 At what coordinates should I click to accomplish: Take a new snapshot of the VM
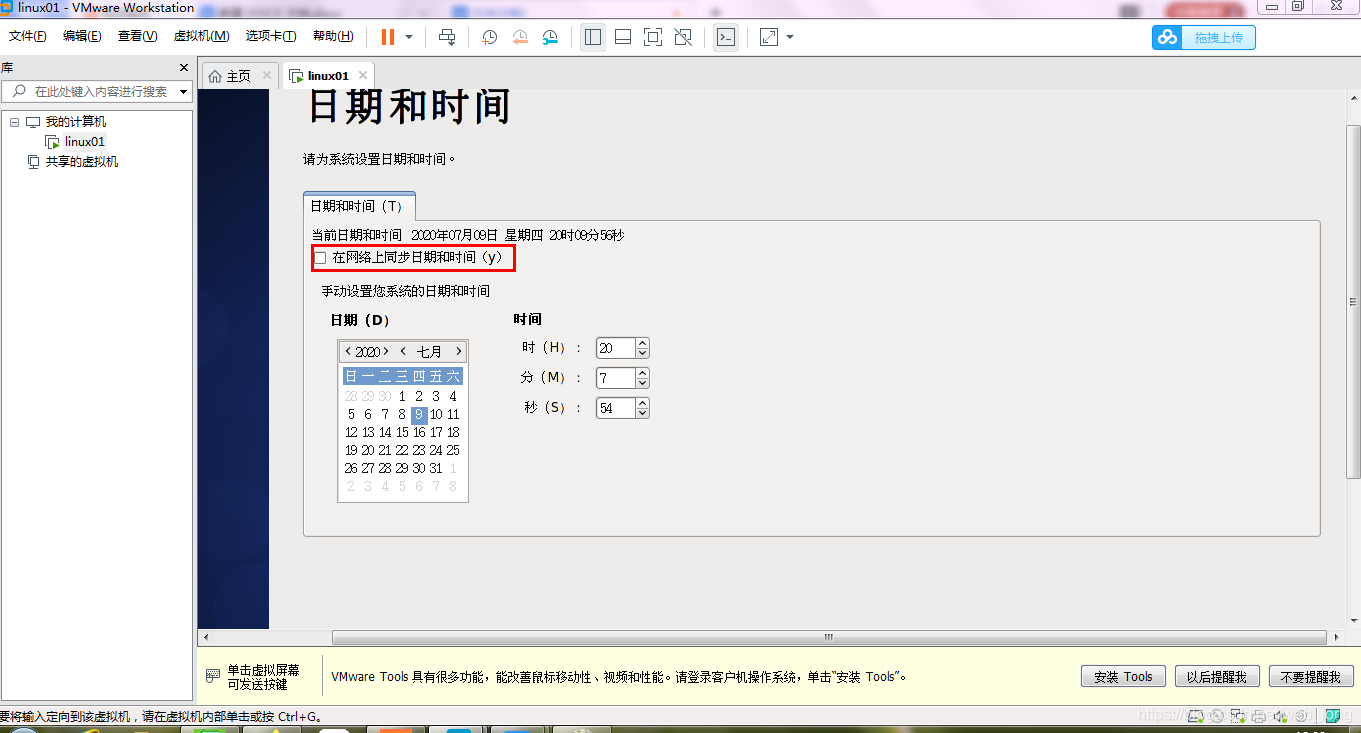click(x=489, y=37)
